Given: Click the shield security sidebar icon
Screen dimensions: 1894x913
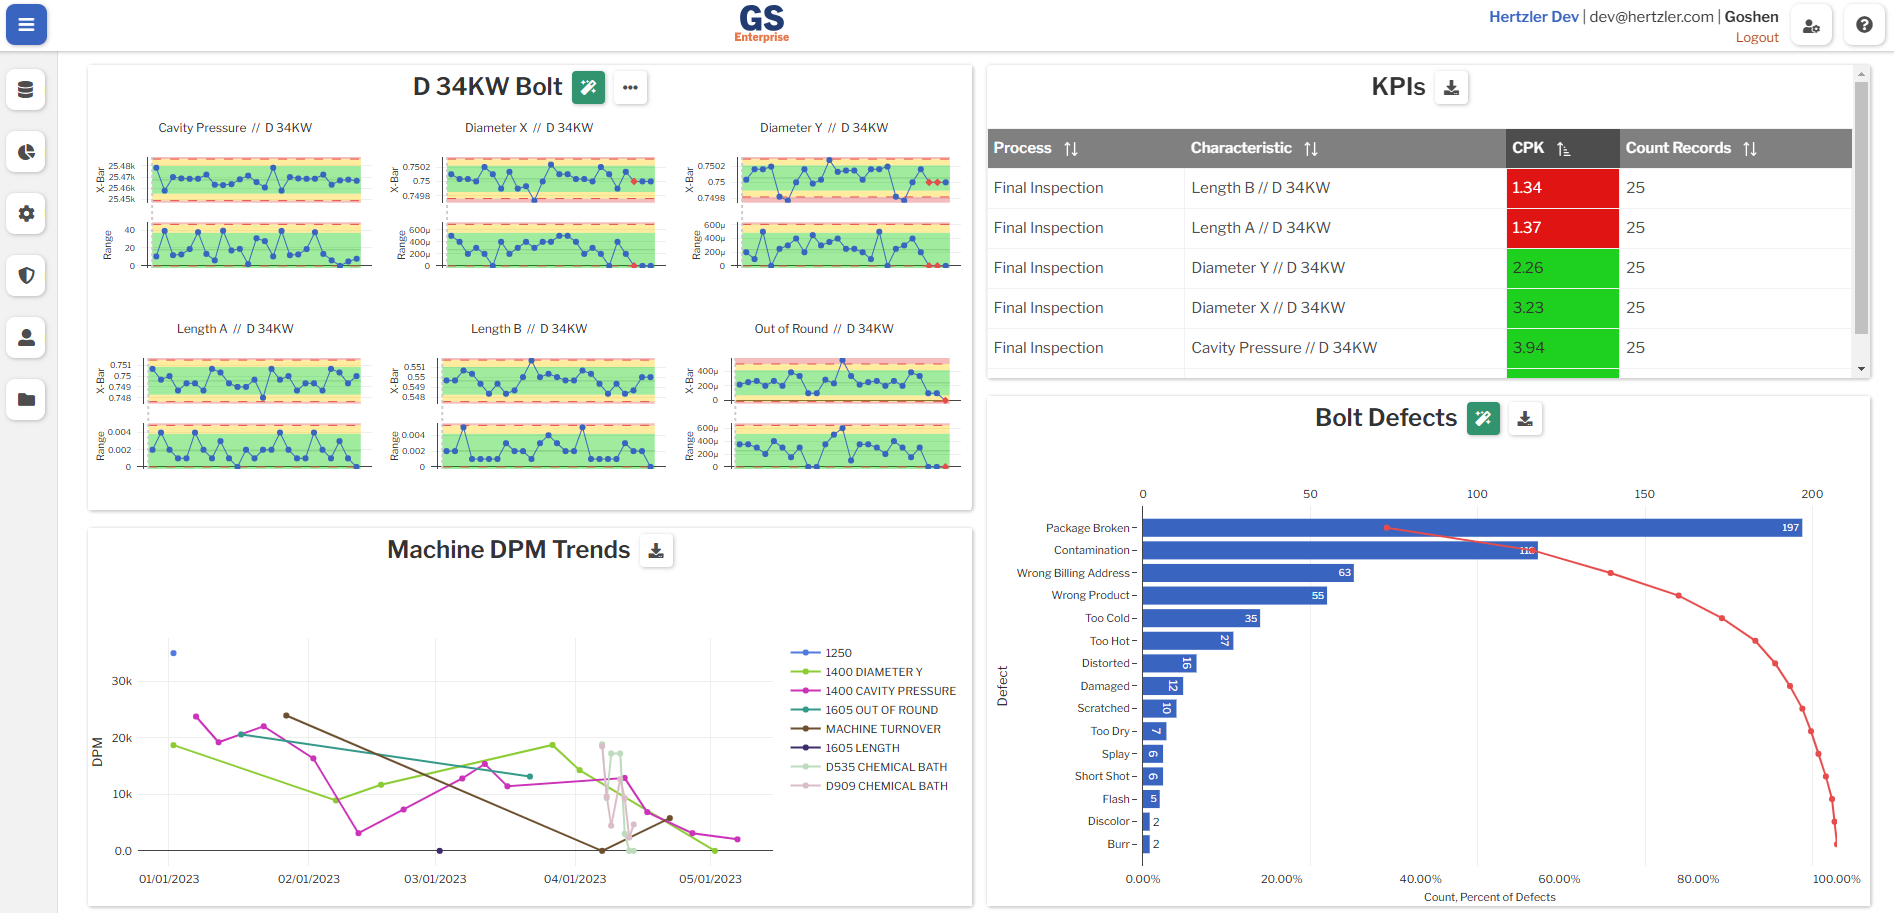Looking at the screenshot, I should pyautogui.click(x=26, y=276).
